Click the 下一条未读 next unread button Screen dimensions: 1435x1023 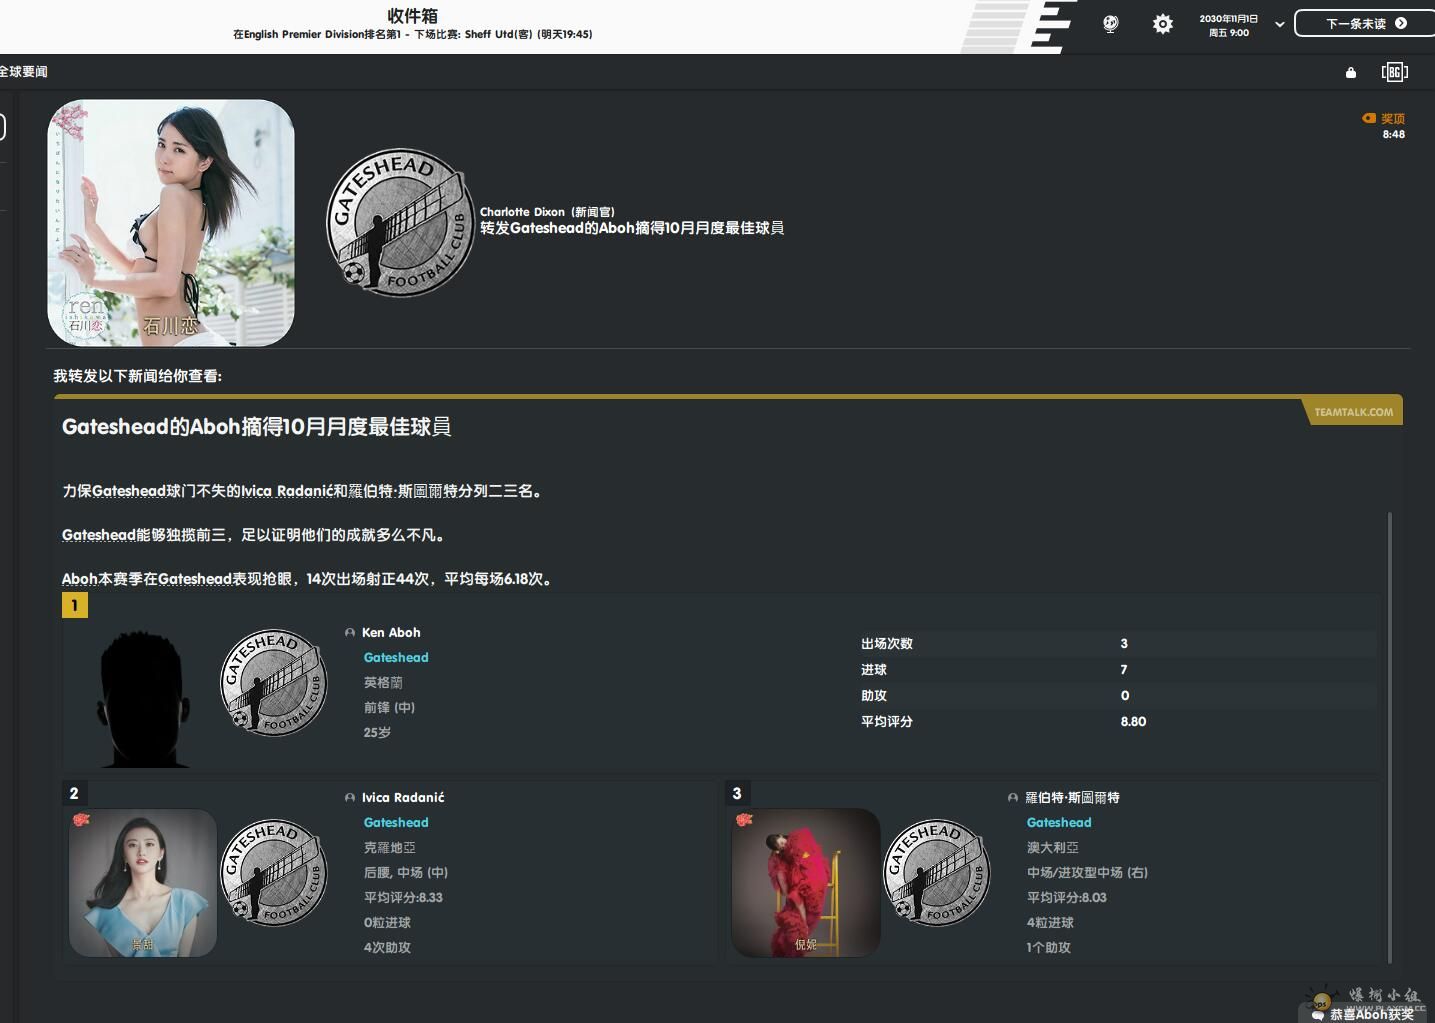point(1364,23)
